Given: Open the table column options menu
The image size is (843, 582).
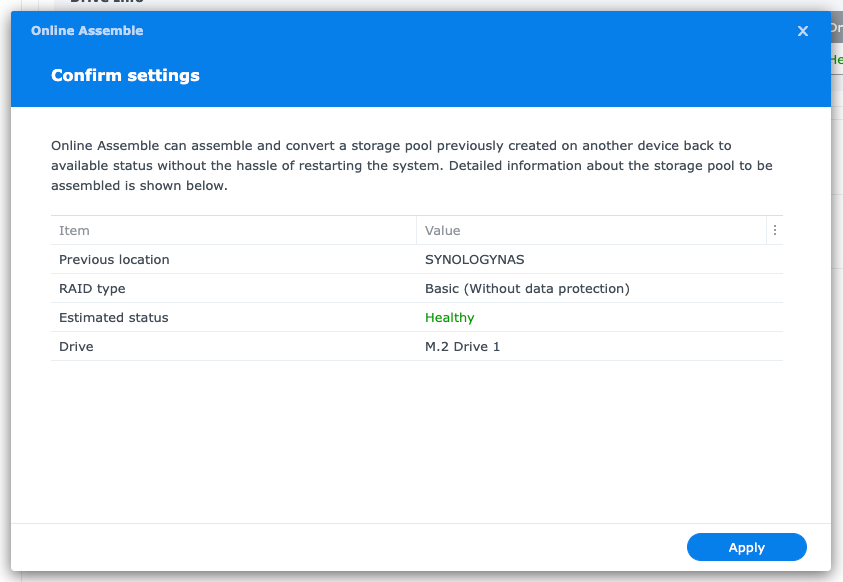Looking at the screenshot, I should click(775, 230).
